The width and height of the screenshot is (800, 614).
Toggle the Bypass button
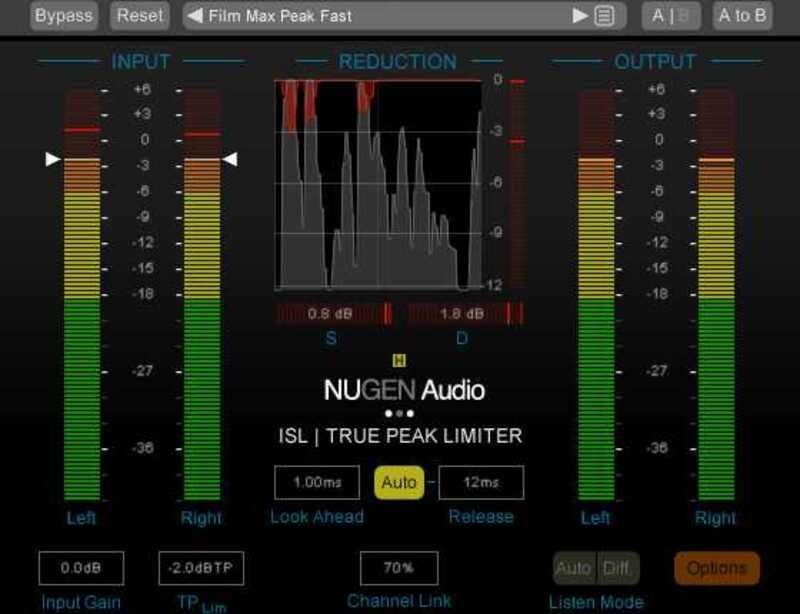(x=64, y=16)
